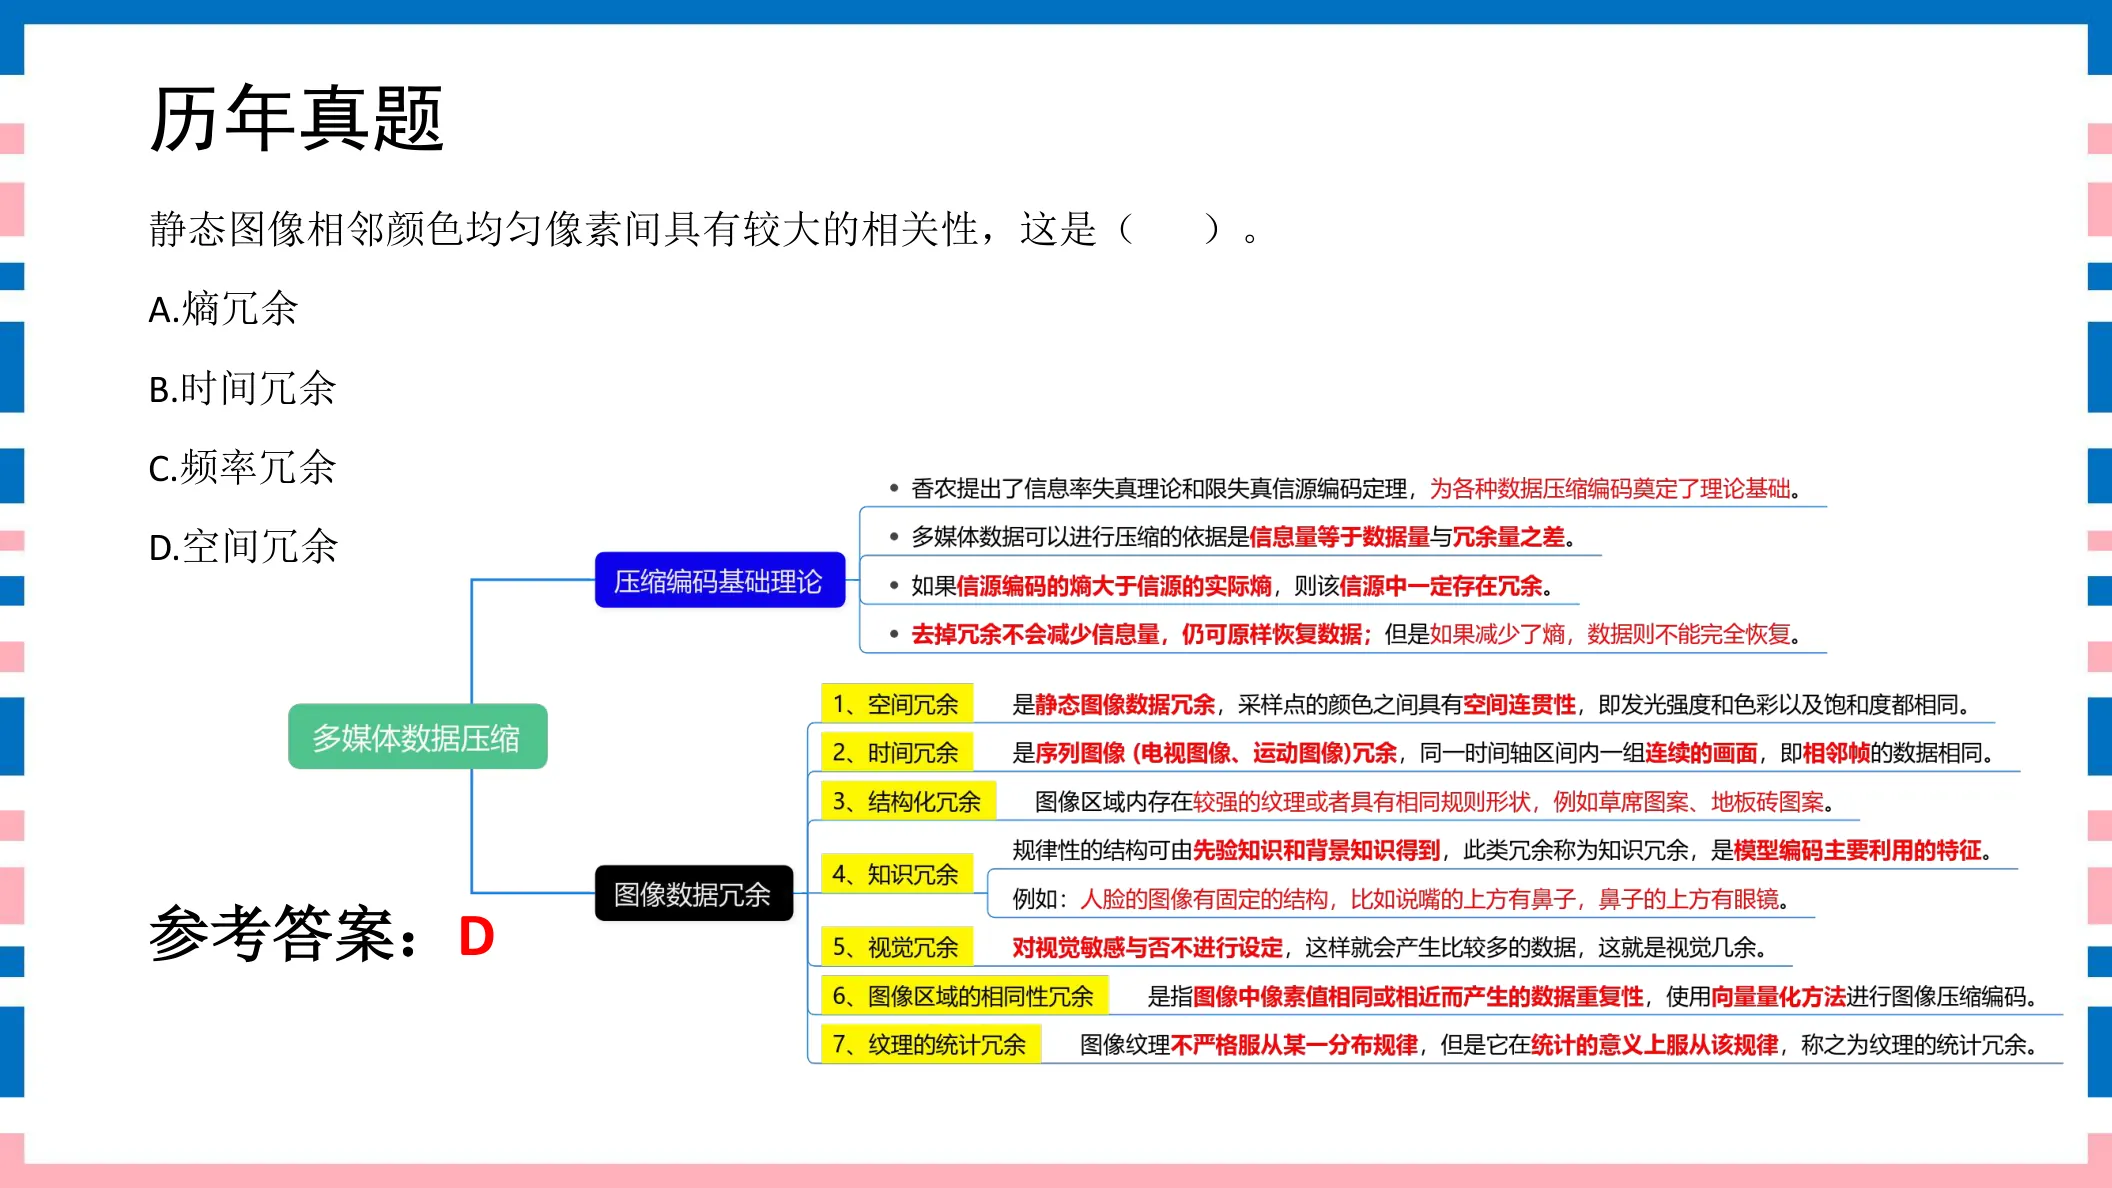Click the bullet starting 如果信源编码的熵大于
Screen dimensions: 2112x1188
click(x=1222, y=586)
